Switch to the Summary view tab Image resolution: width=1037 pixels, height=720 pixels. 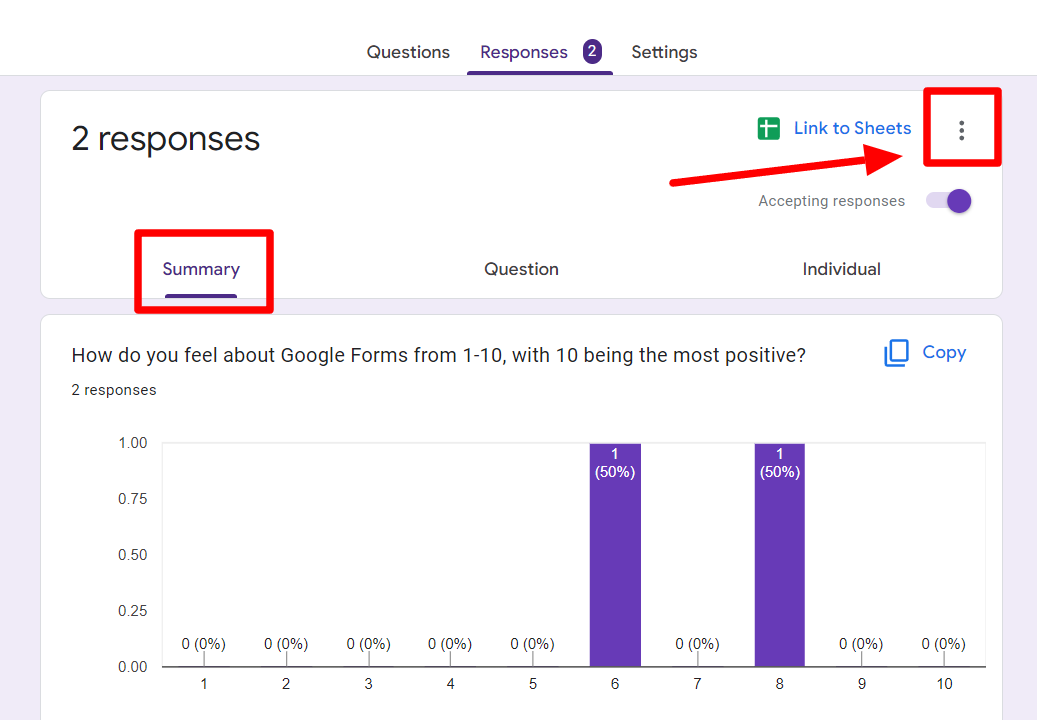click(x=201, y=269)
